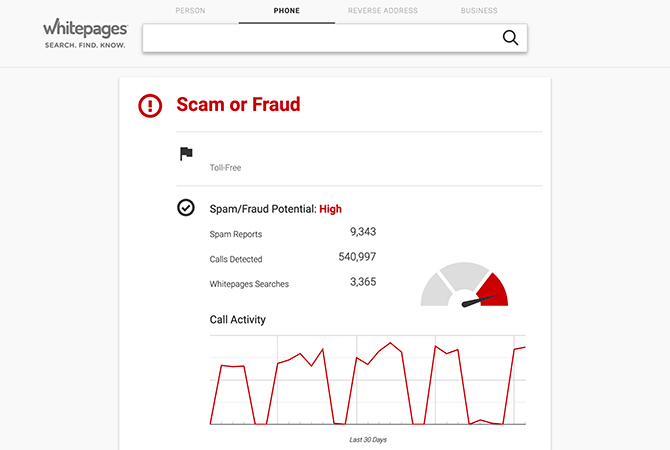Screen dimensions: 670x450
Task: Click the spam risk gauge meter
Action: click(464, 285)
